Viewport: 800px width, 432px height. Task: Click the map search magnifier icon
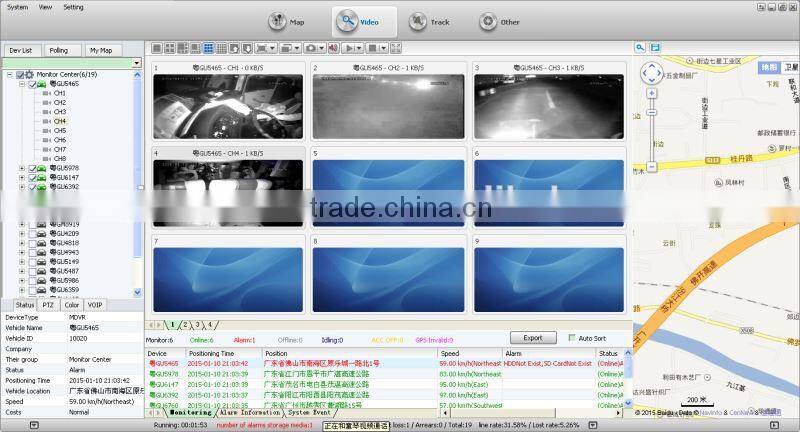point(640,47)
